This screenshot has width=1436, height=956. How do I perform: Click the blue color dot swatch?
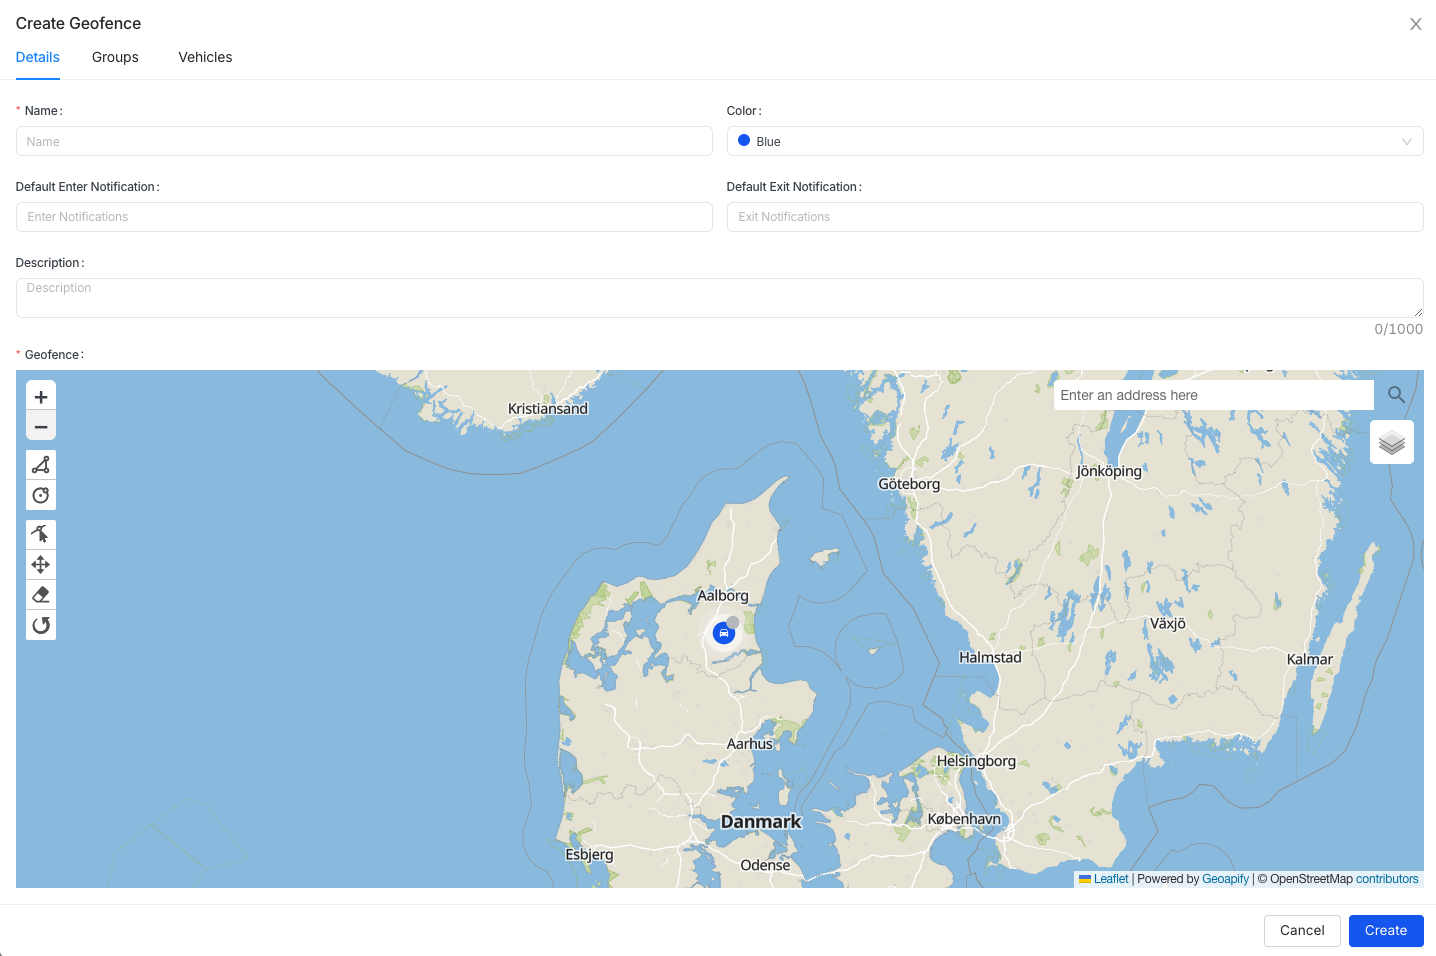coord(744,141)
